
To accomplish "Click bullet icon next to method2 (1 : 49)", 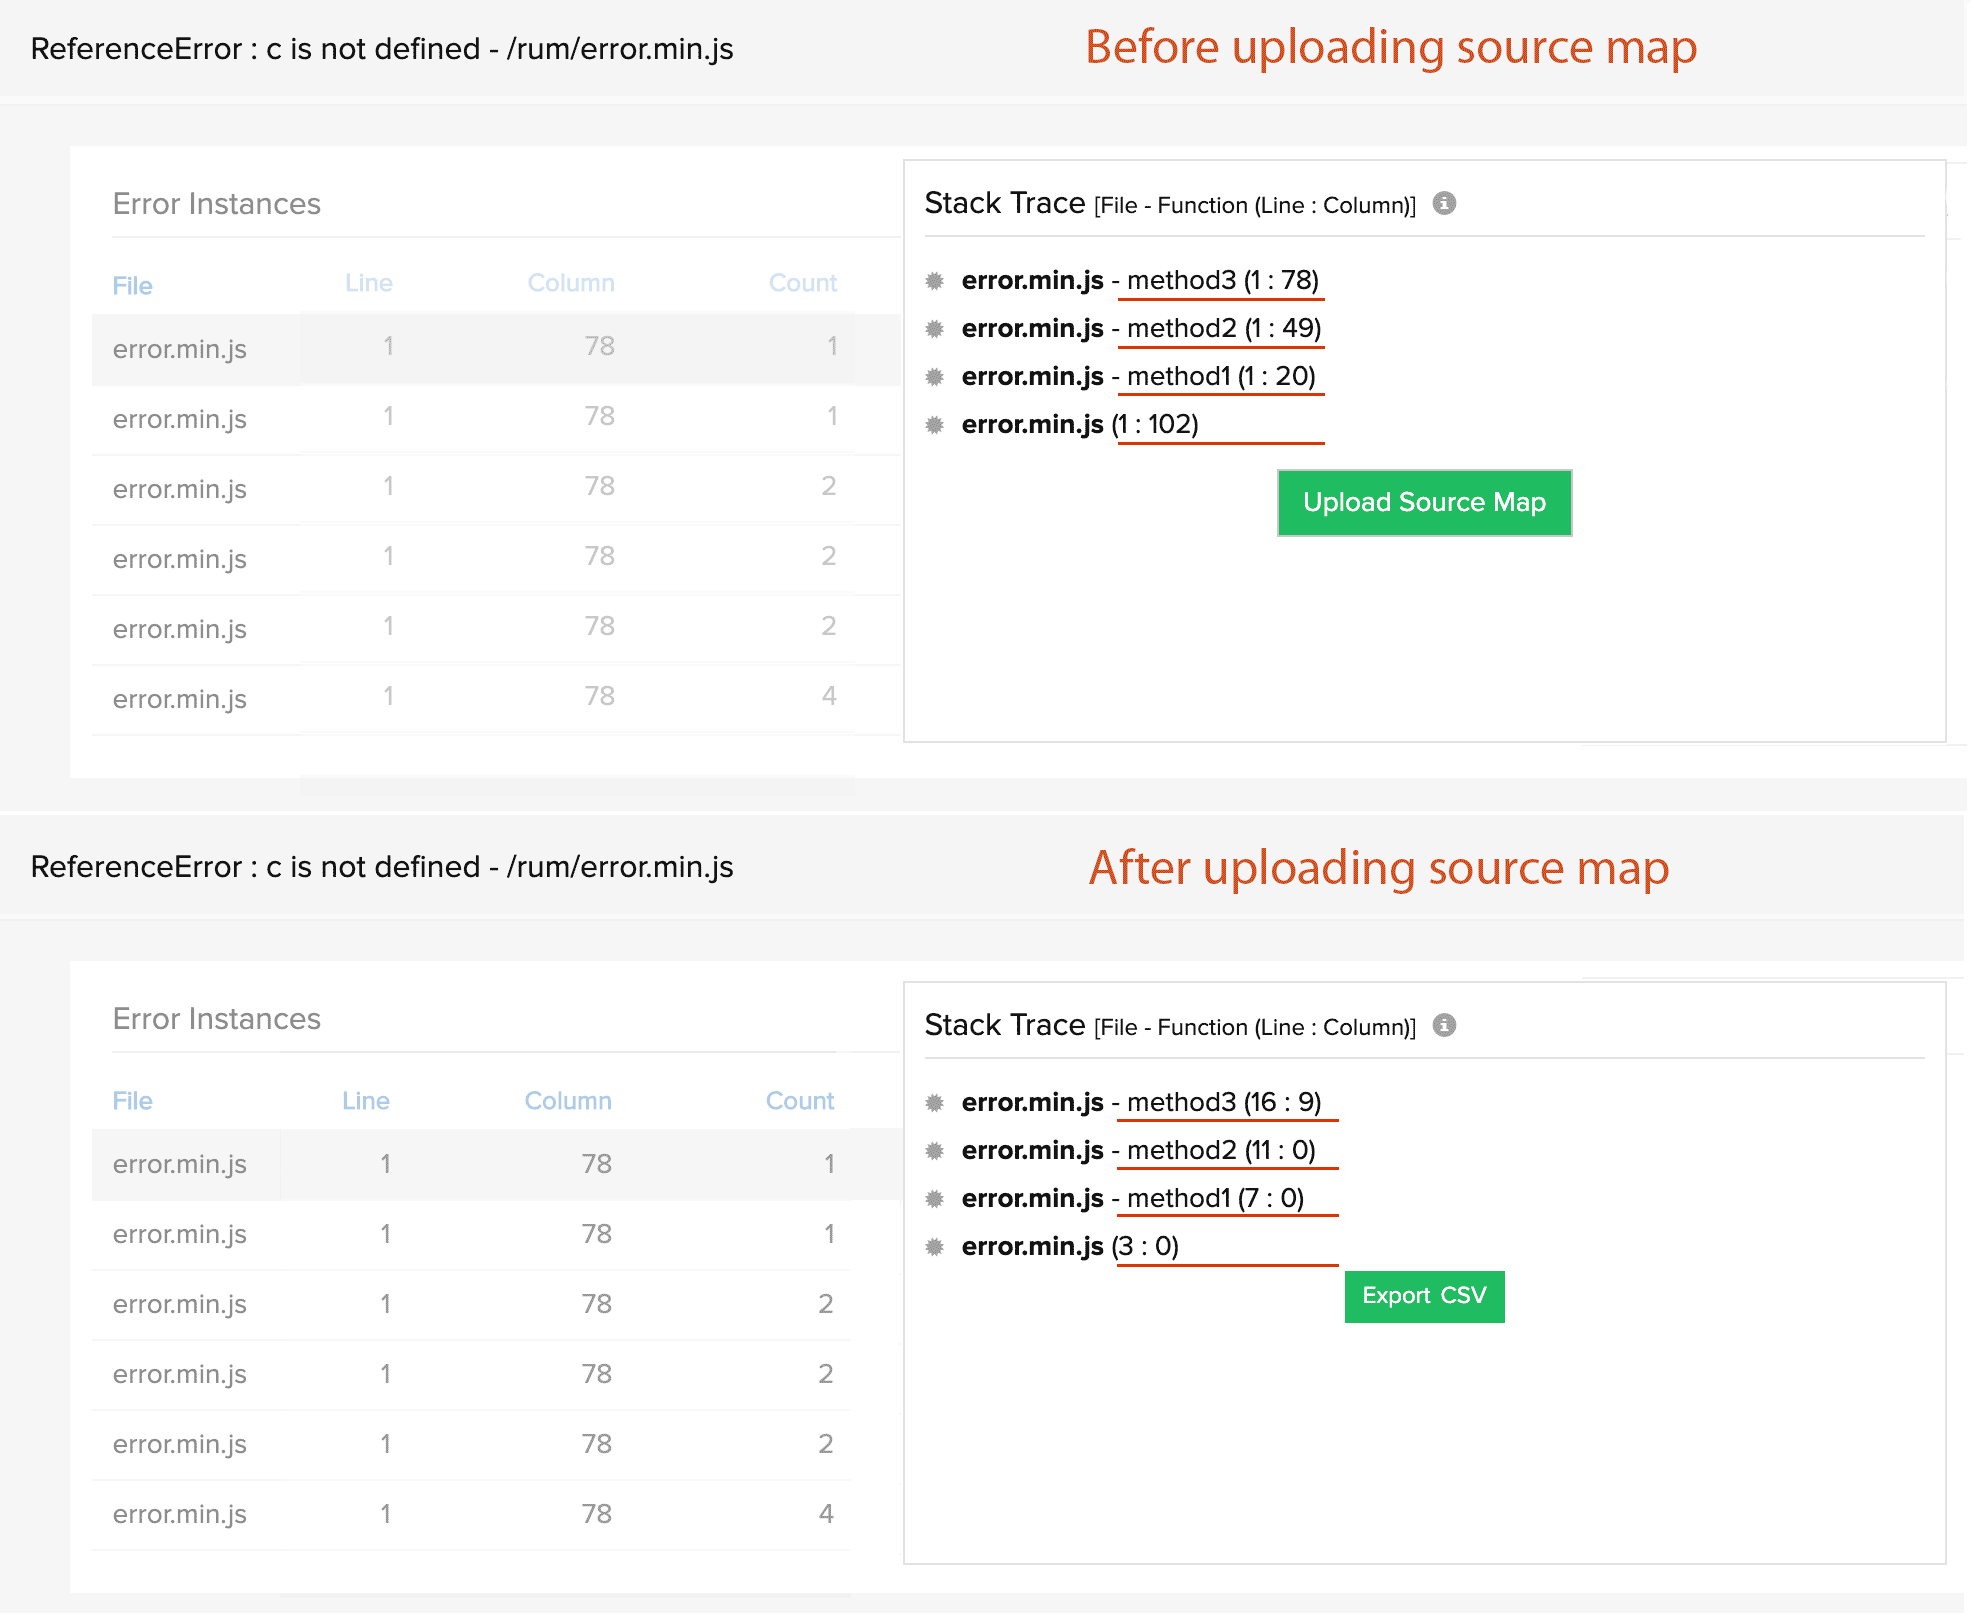I will click(935, 329).
